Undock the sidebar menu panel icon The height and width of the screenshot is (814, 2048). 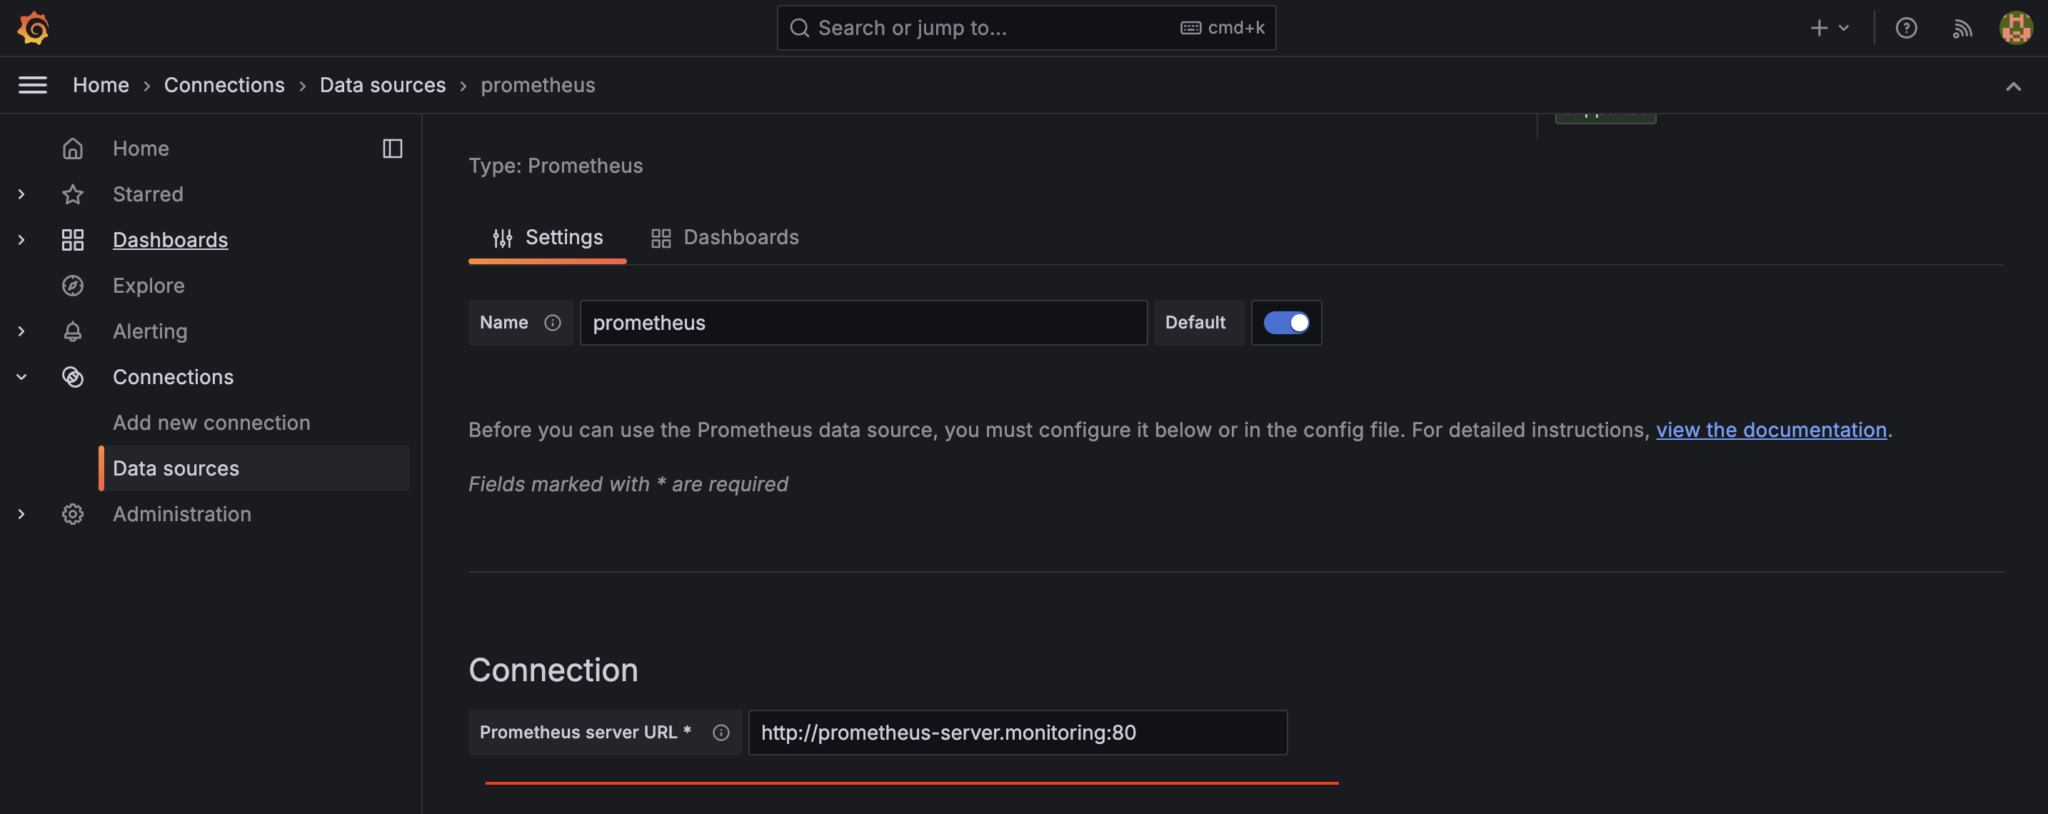pyautogui.click(x=392, y=148)
